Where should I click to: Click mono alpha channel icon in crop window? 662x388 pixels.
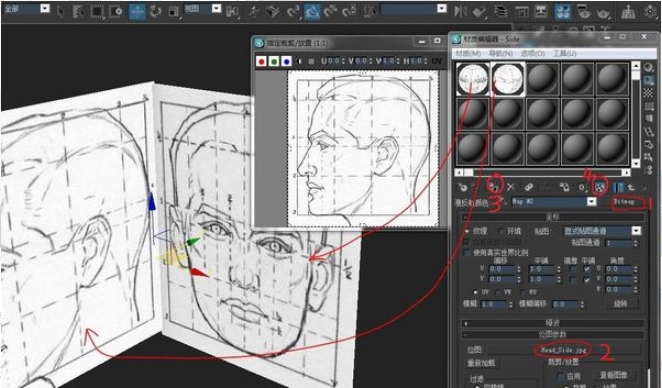(299, 62)
